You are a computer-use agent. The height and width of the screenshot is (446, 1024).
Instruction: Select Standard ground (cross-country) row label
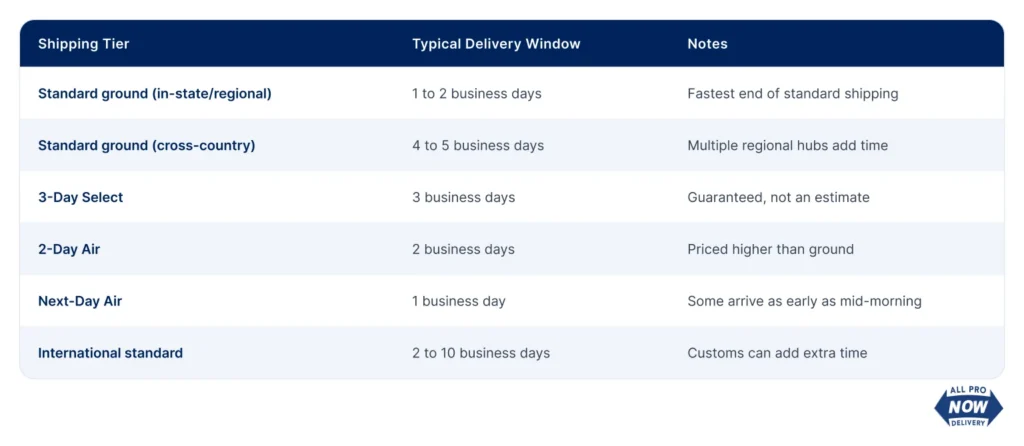146,145
